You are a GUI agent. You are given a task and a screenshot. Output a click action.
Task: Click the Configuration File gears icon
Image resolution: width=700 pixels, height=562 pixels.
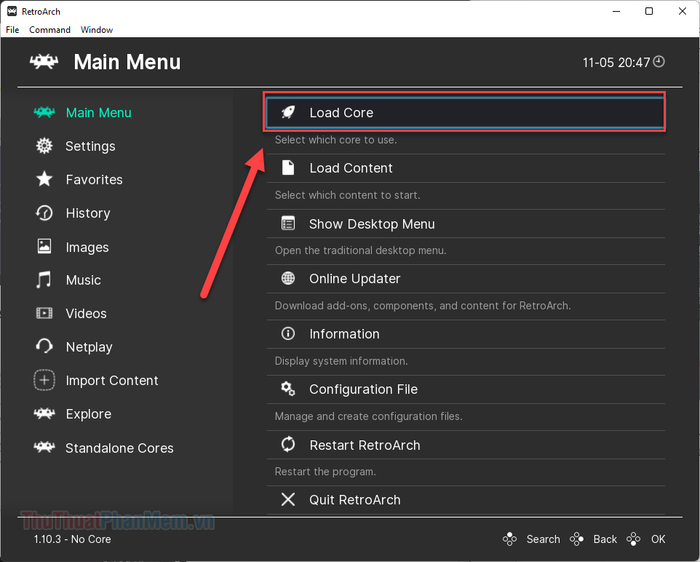pos(288,389)
